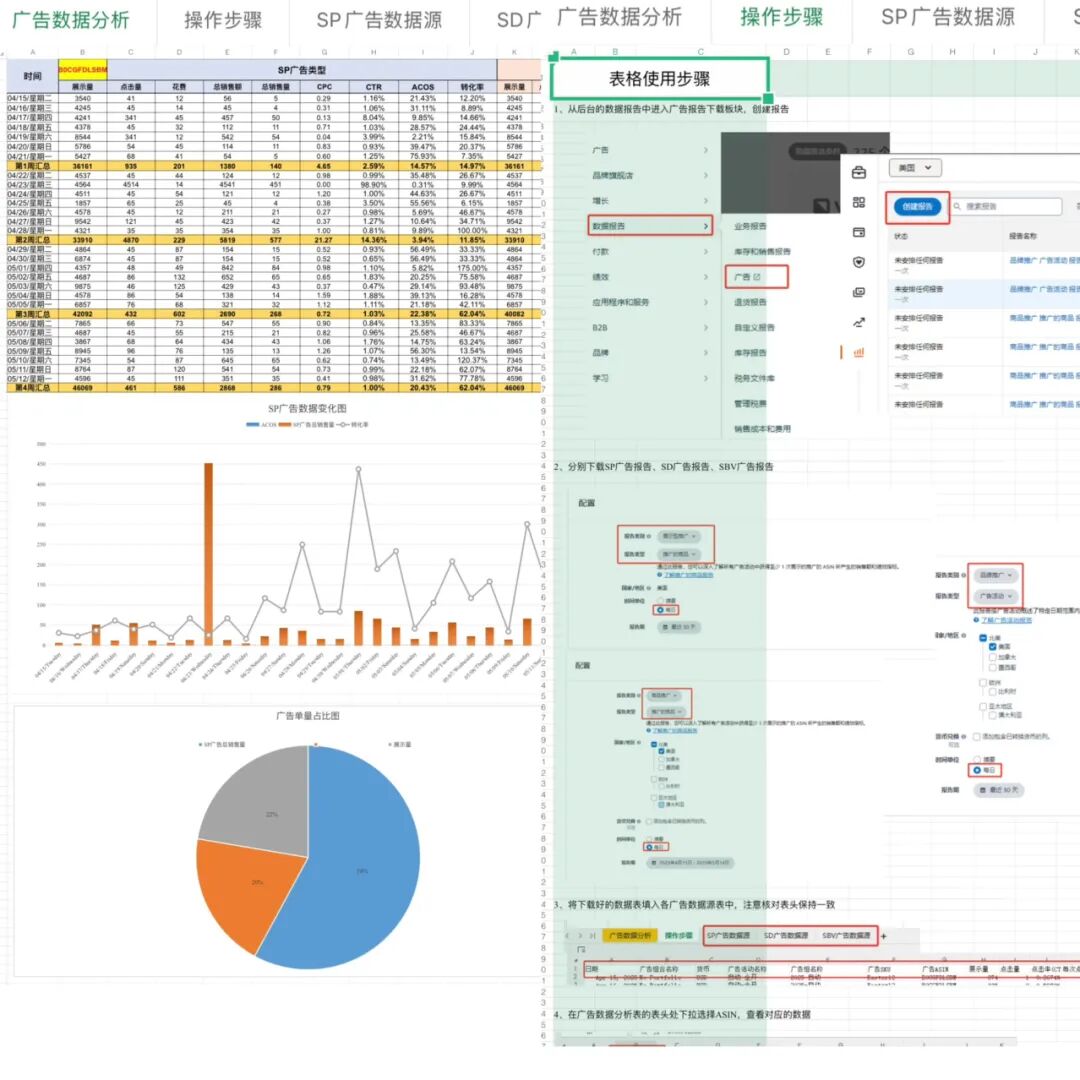This screenshot has height=1080, width=1080.
Task: Open the 美国 marketplace dropdown
Action: pos(917,168)
